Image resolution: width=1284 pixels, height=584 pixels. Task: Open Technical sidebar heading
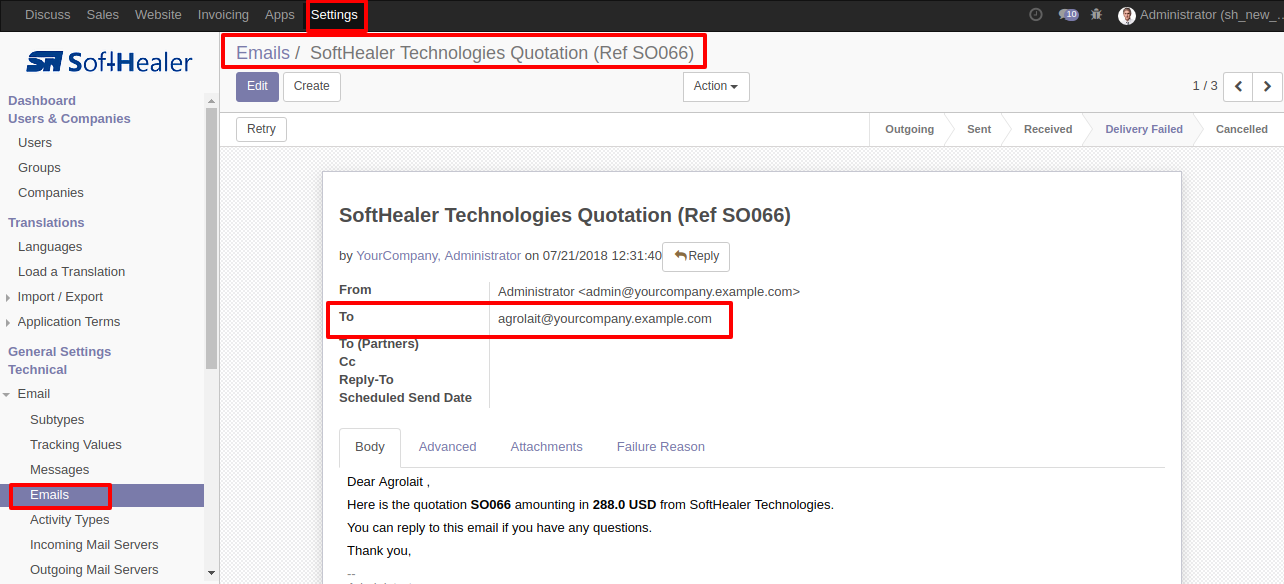pos(37,370)
